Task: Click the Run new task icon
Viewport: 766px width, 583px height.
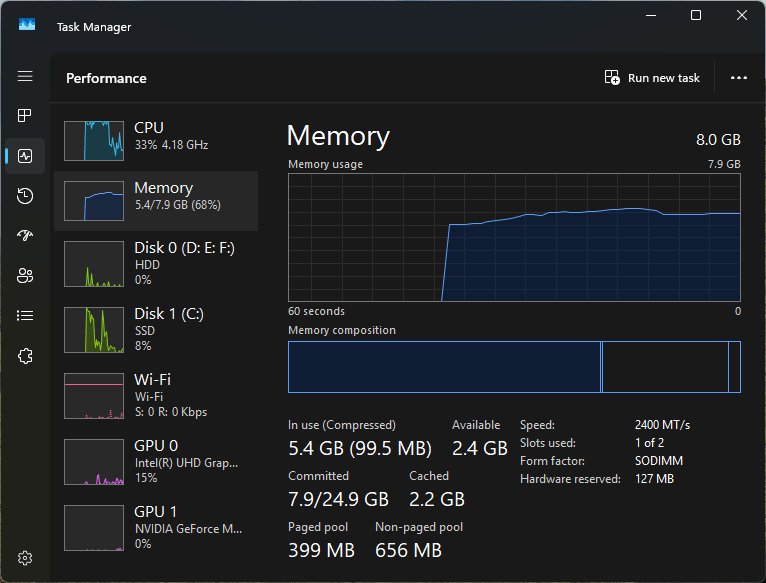Action: point(612,78)
